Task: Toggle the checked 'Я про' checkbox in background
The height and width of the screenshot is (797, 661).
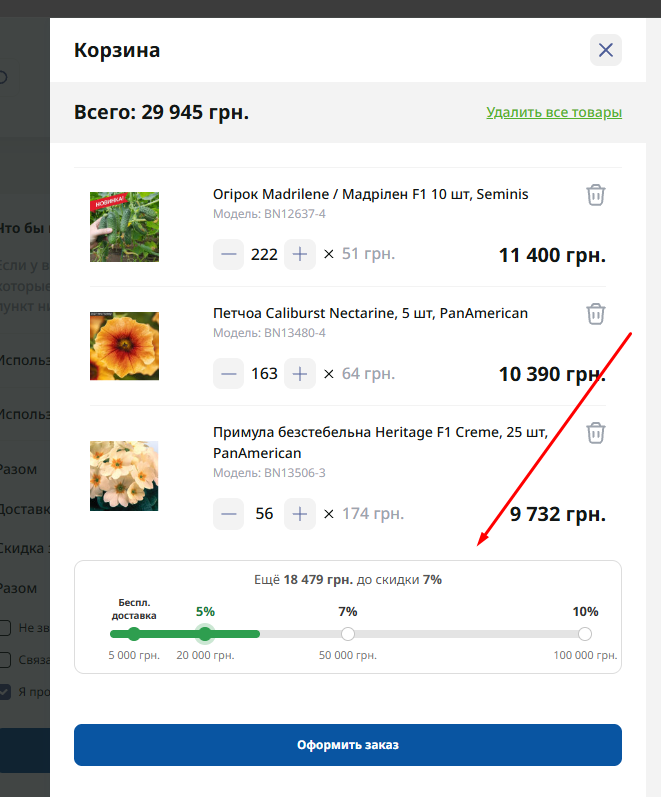Action: (5, 692)
